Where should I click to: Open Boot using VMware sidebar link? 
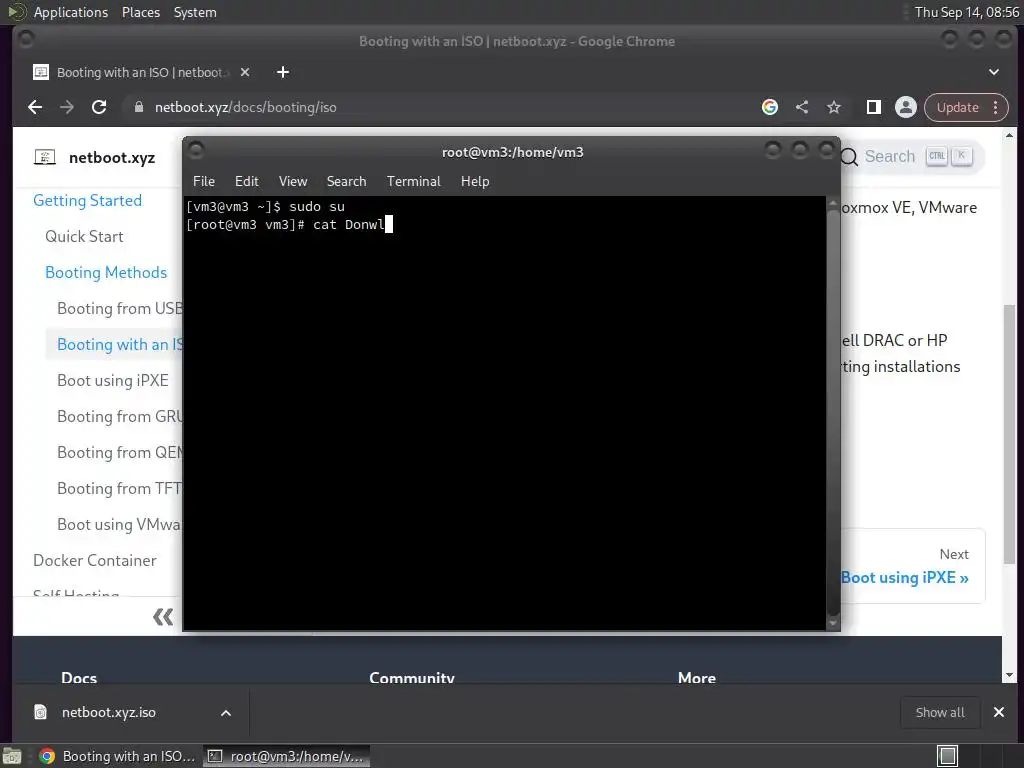click(120, 524)
